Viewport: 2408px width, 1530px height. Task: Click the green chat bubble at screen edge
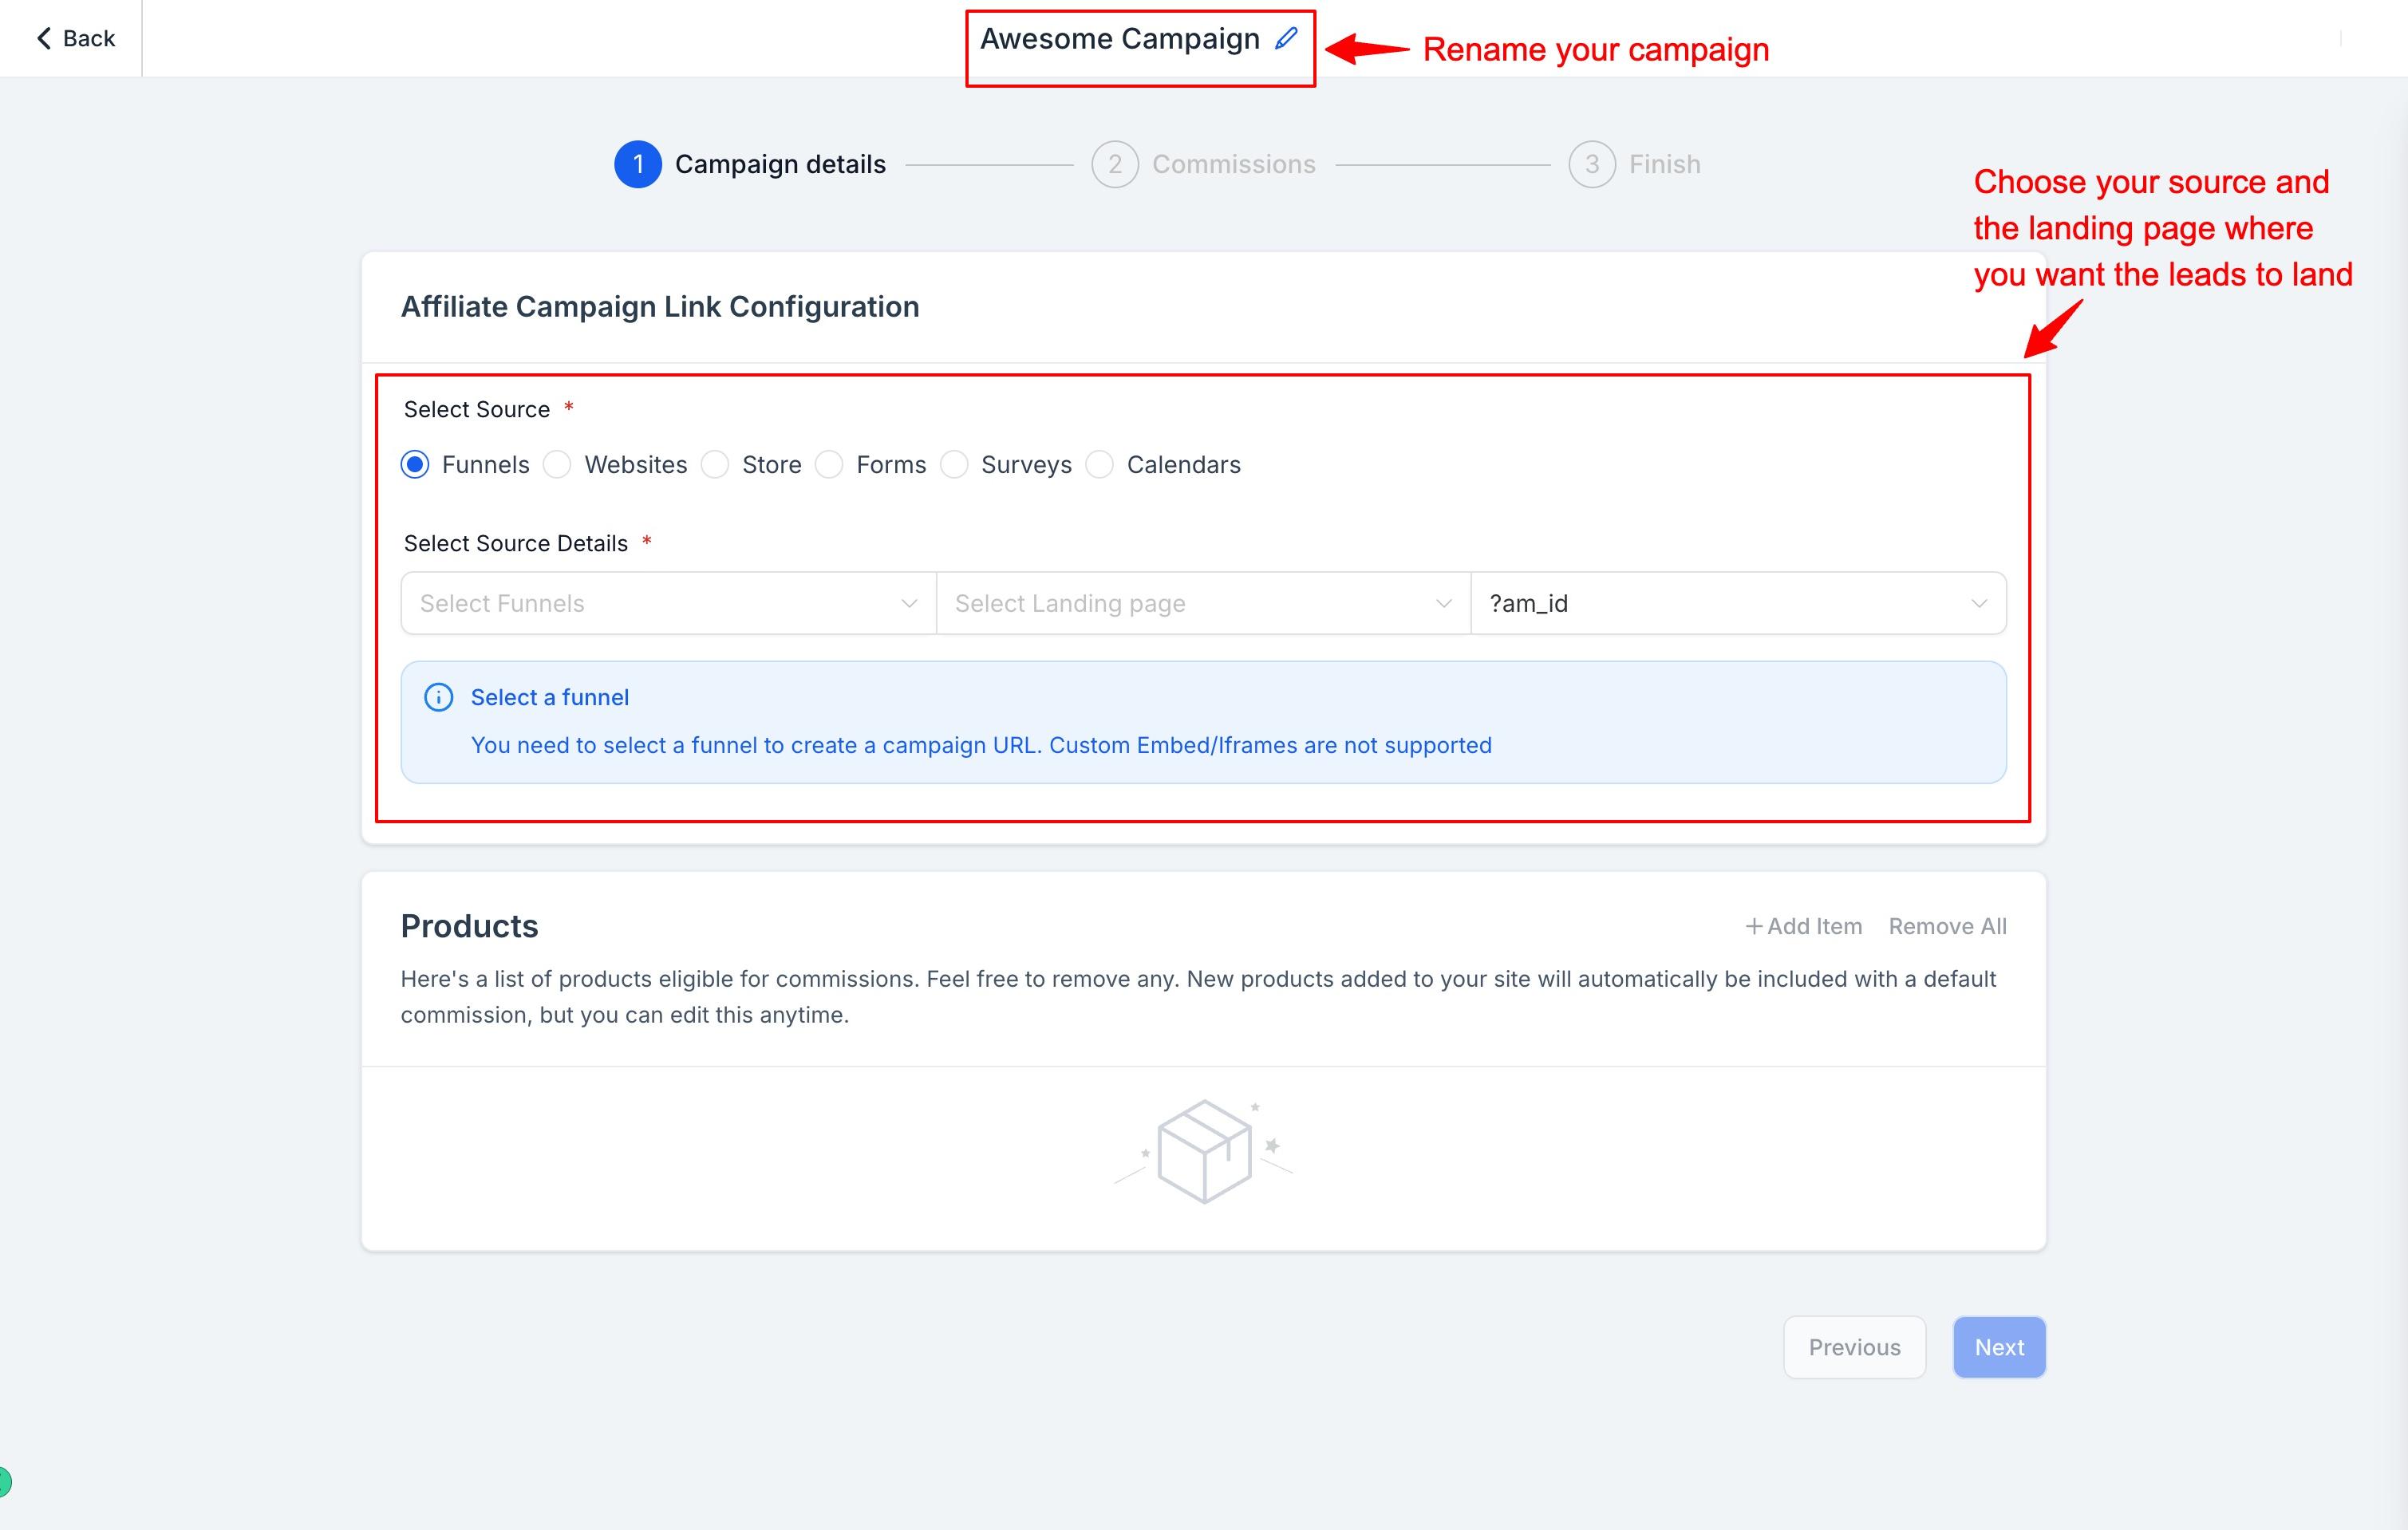(4, 1481)
